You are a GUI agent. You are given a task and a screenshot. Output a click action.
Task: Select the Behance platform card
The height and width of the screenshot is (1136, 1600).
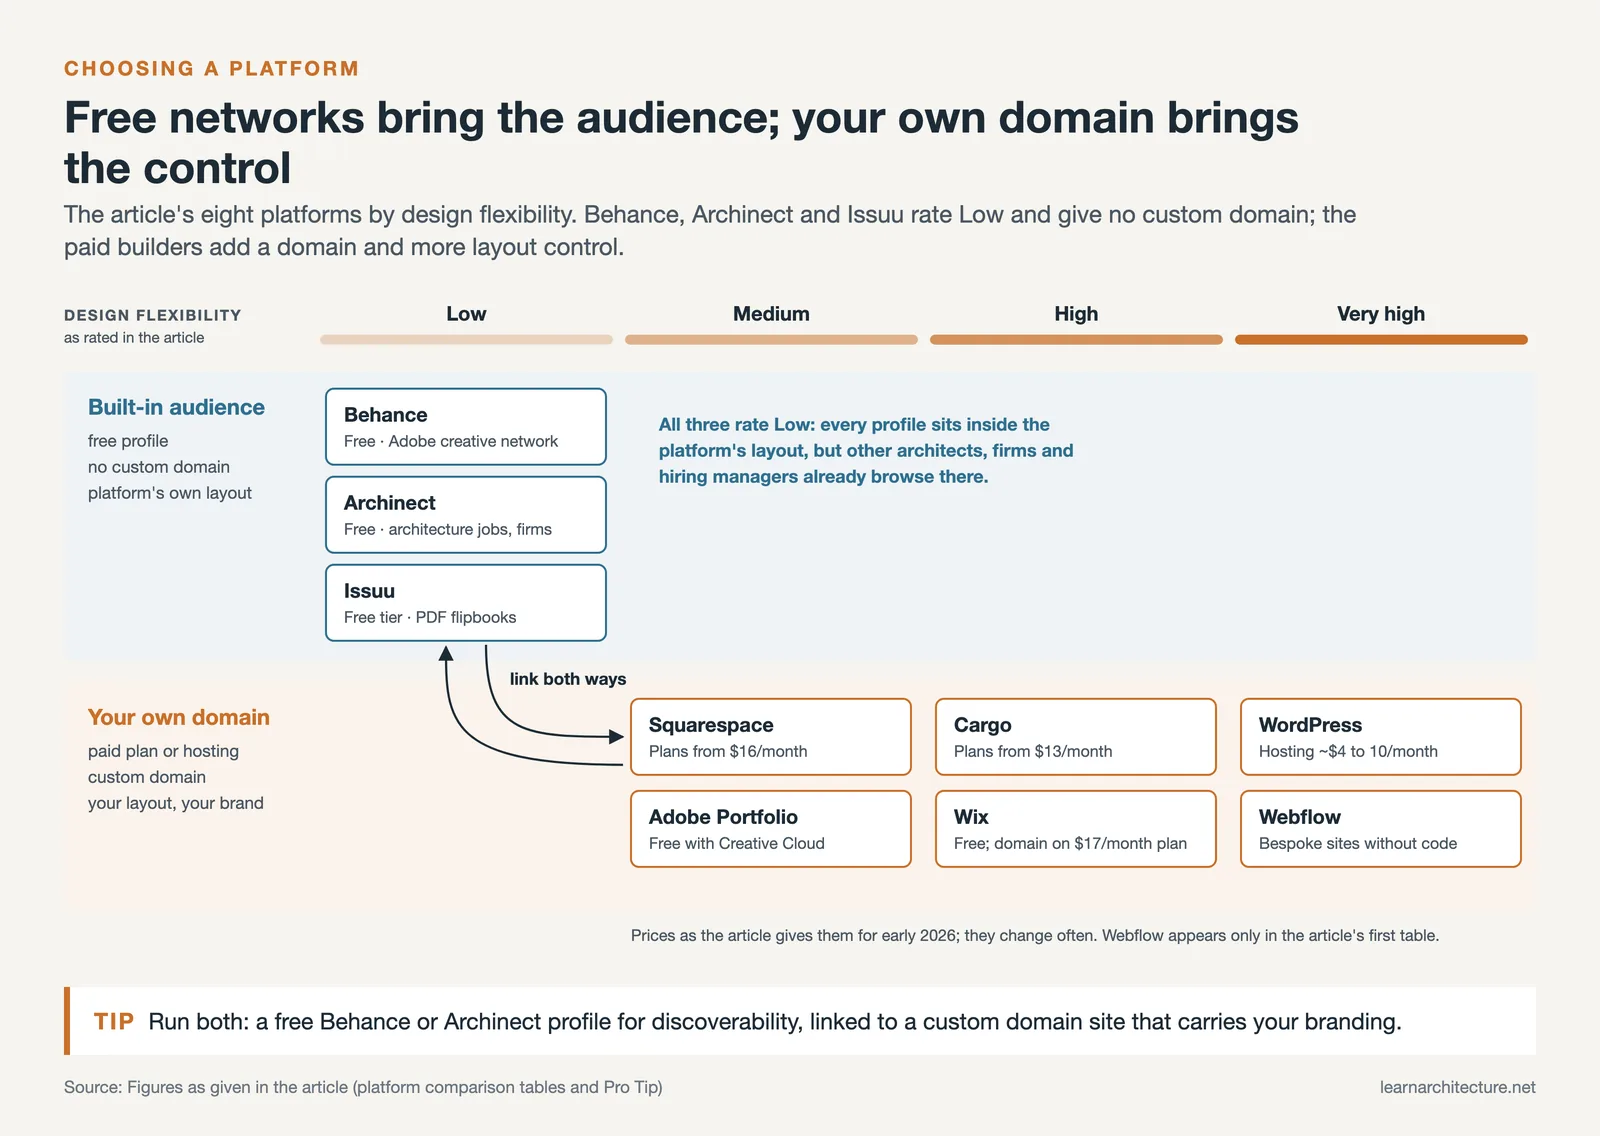(466, 427)
